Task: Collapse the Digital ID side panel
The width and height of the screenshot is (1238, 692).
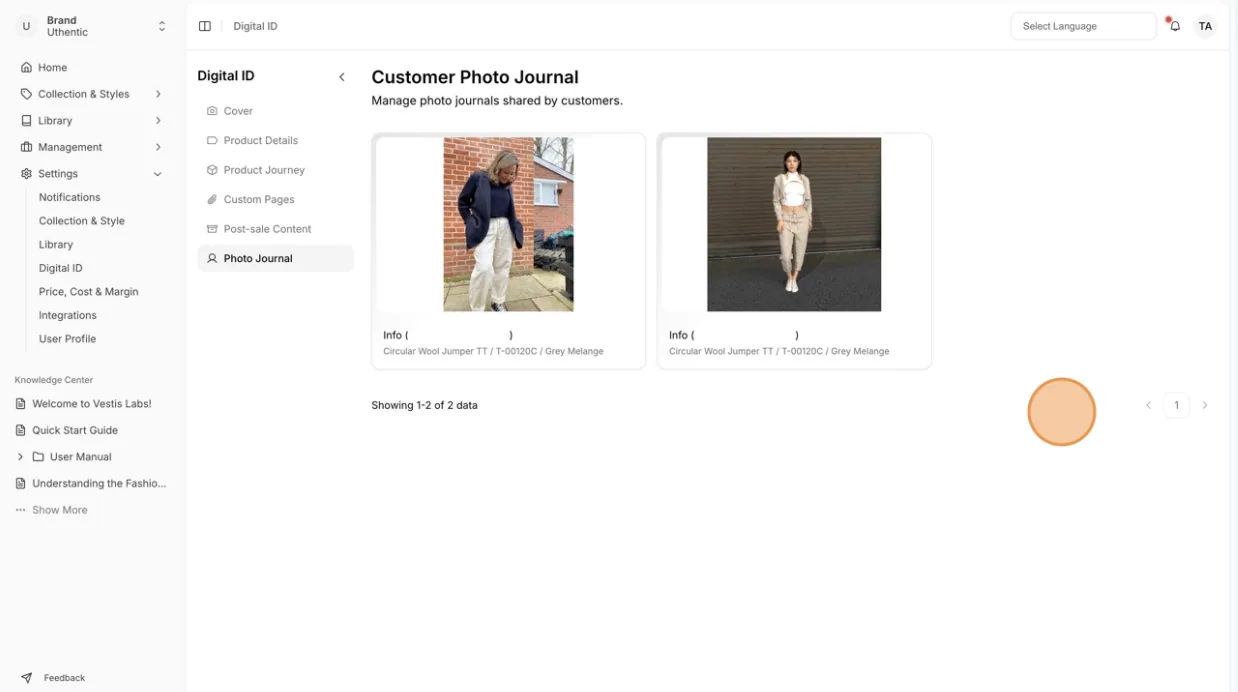Action: point(342,77)
